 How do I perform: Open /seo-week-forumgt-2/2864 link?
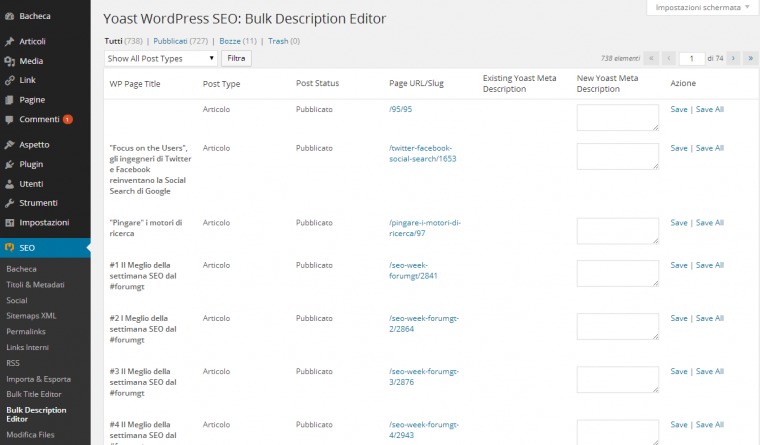[x=424, y=323]
